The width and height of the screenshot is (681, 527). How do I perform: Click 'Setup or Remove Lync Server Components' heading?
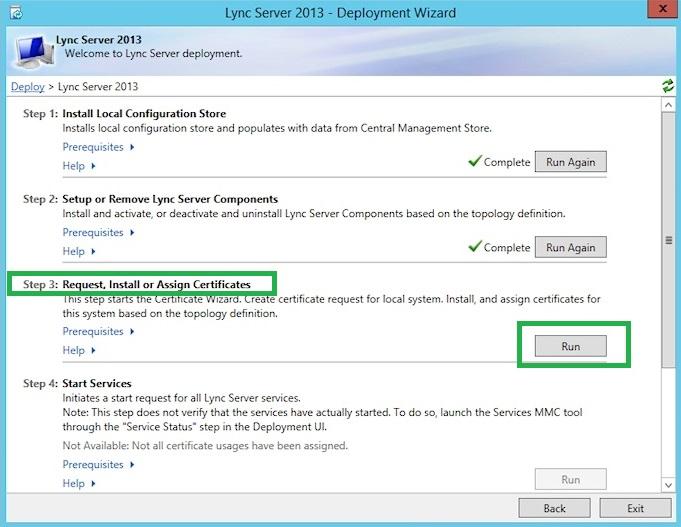170,199
